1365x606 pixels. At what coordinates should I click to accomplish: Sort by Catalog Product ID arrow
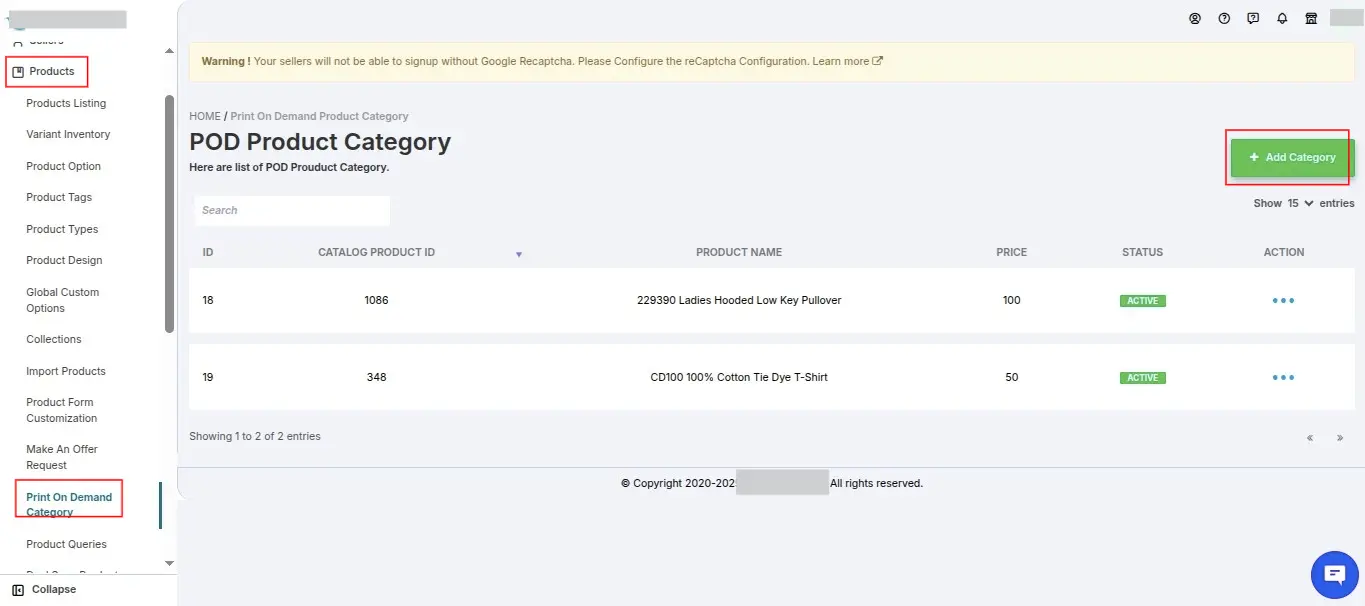pyautogui.click(x=518, y=254)
